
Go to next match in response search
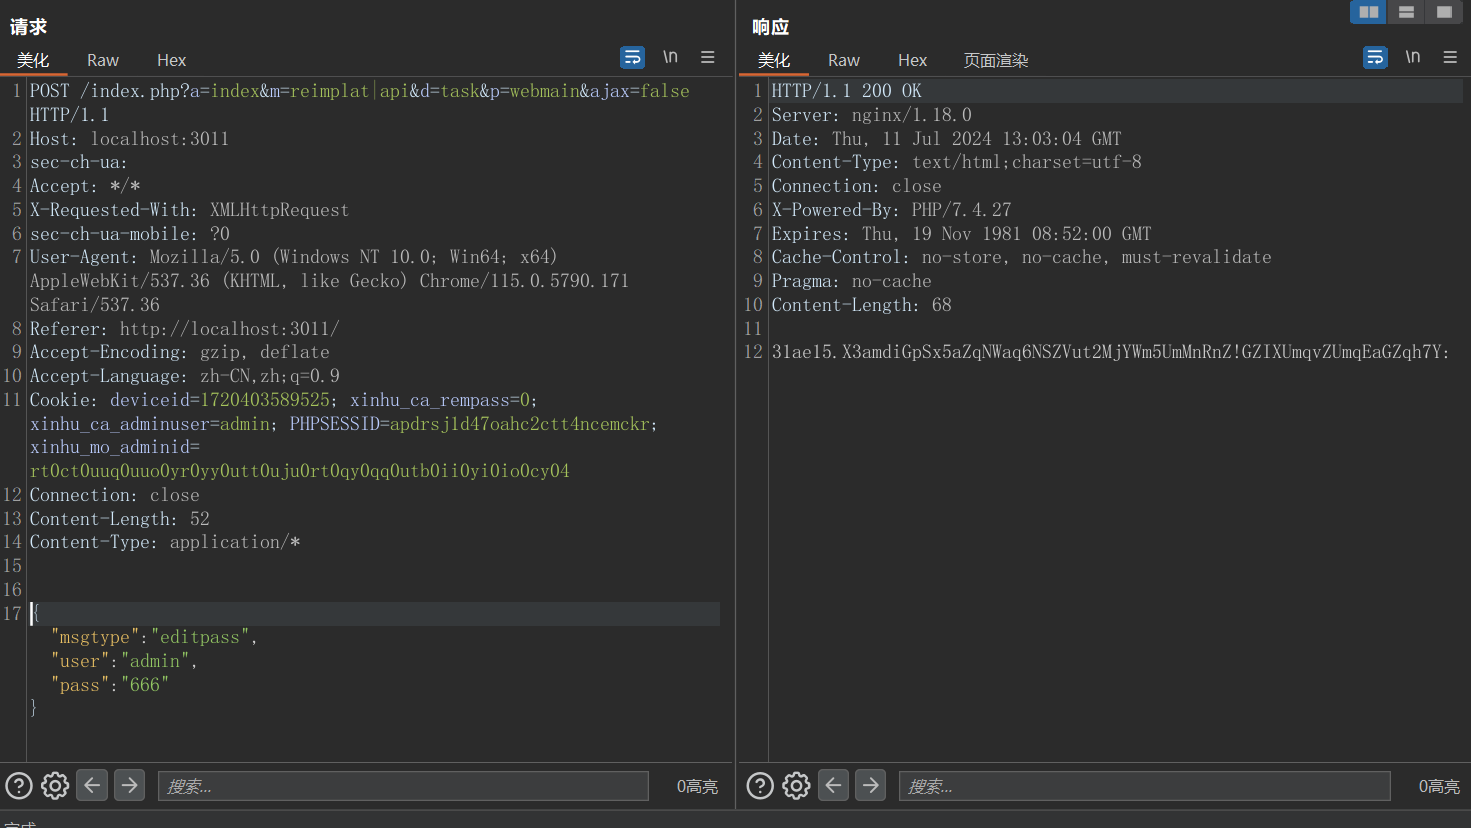tap(870, 786)
